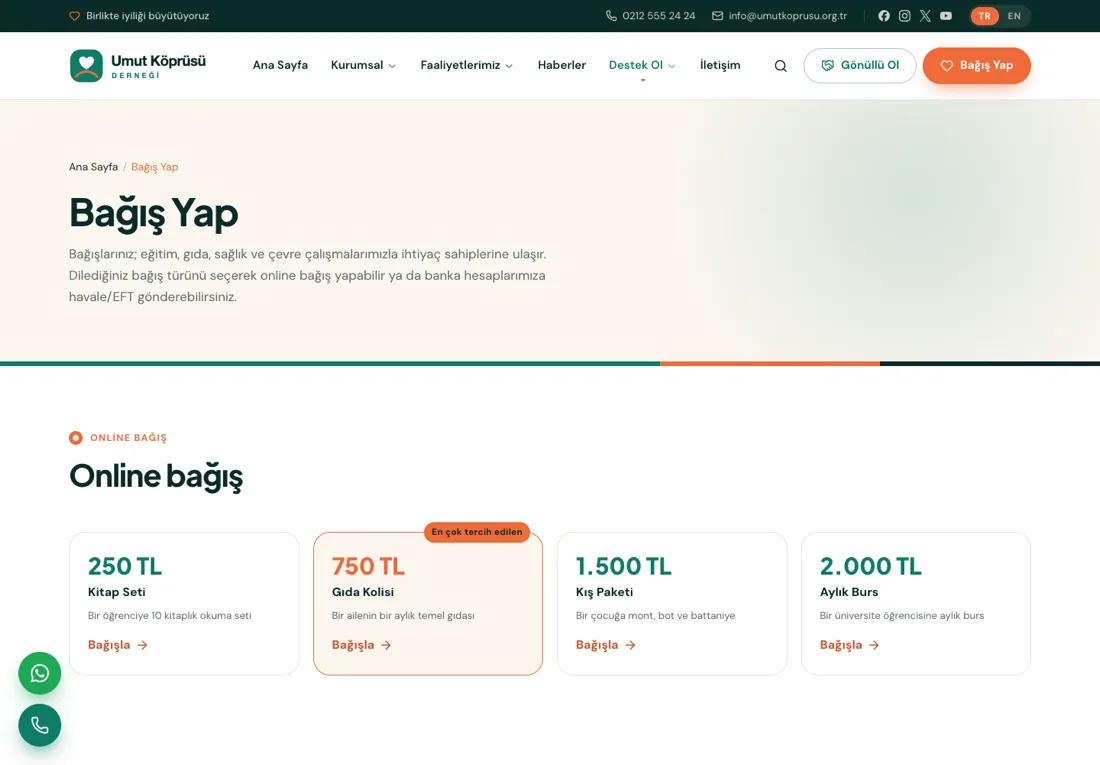Expand the Destek Ol dropdown menu

tap(642, 65)
